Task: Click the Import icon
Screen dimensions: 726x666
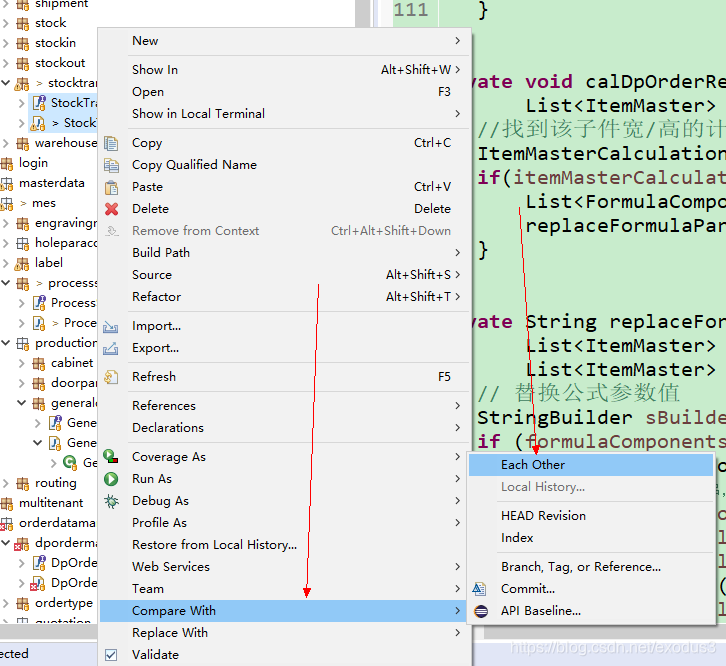Action: pos(110,326)
